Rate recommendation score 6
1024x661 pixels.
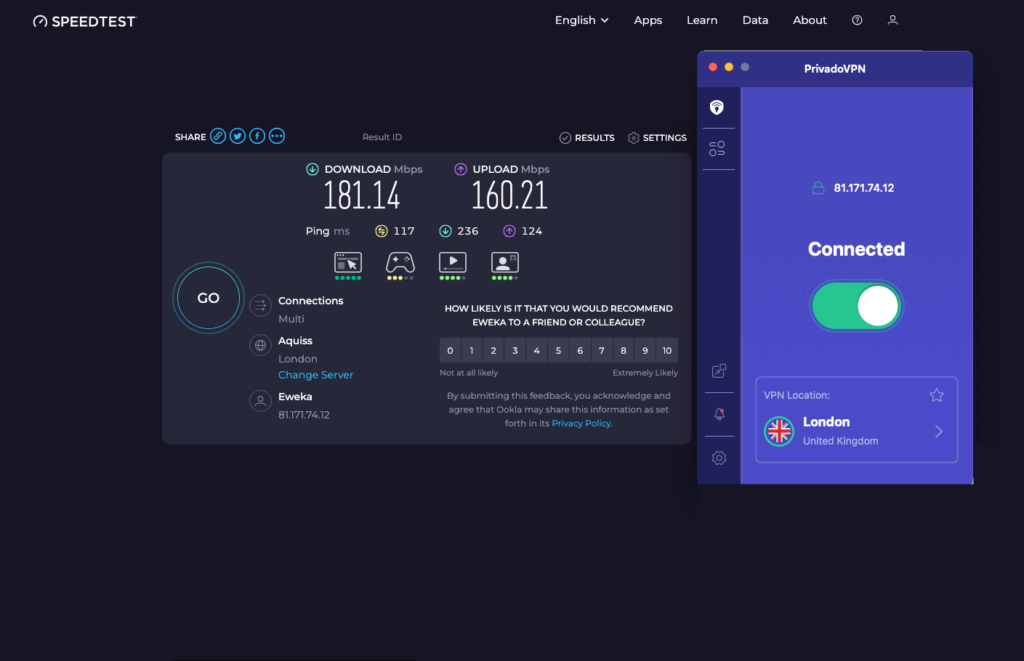(x=580, y=351)
